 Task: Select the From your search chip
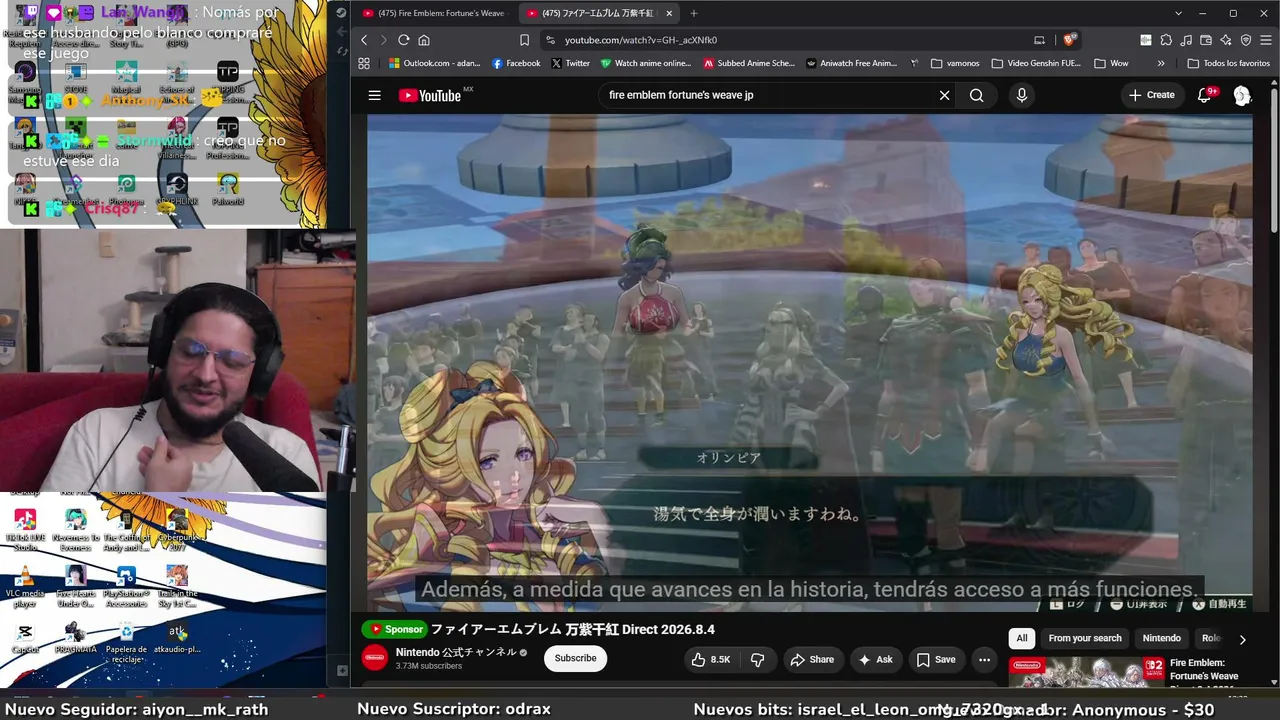tap(1085, 638)
